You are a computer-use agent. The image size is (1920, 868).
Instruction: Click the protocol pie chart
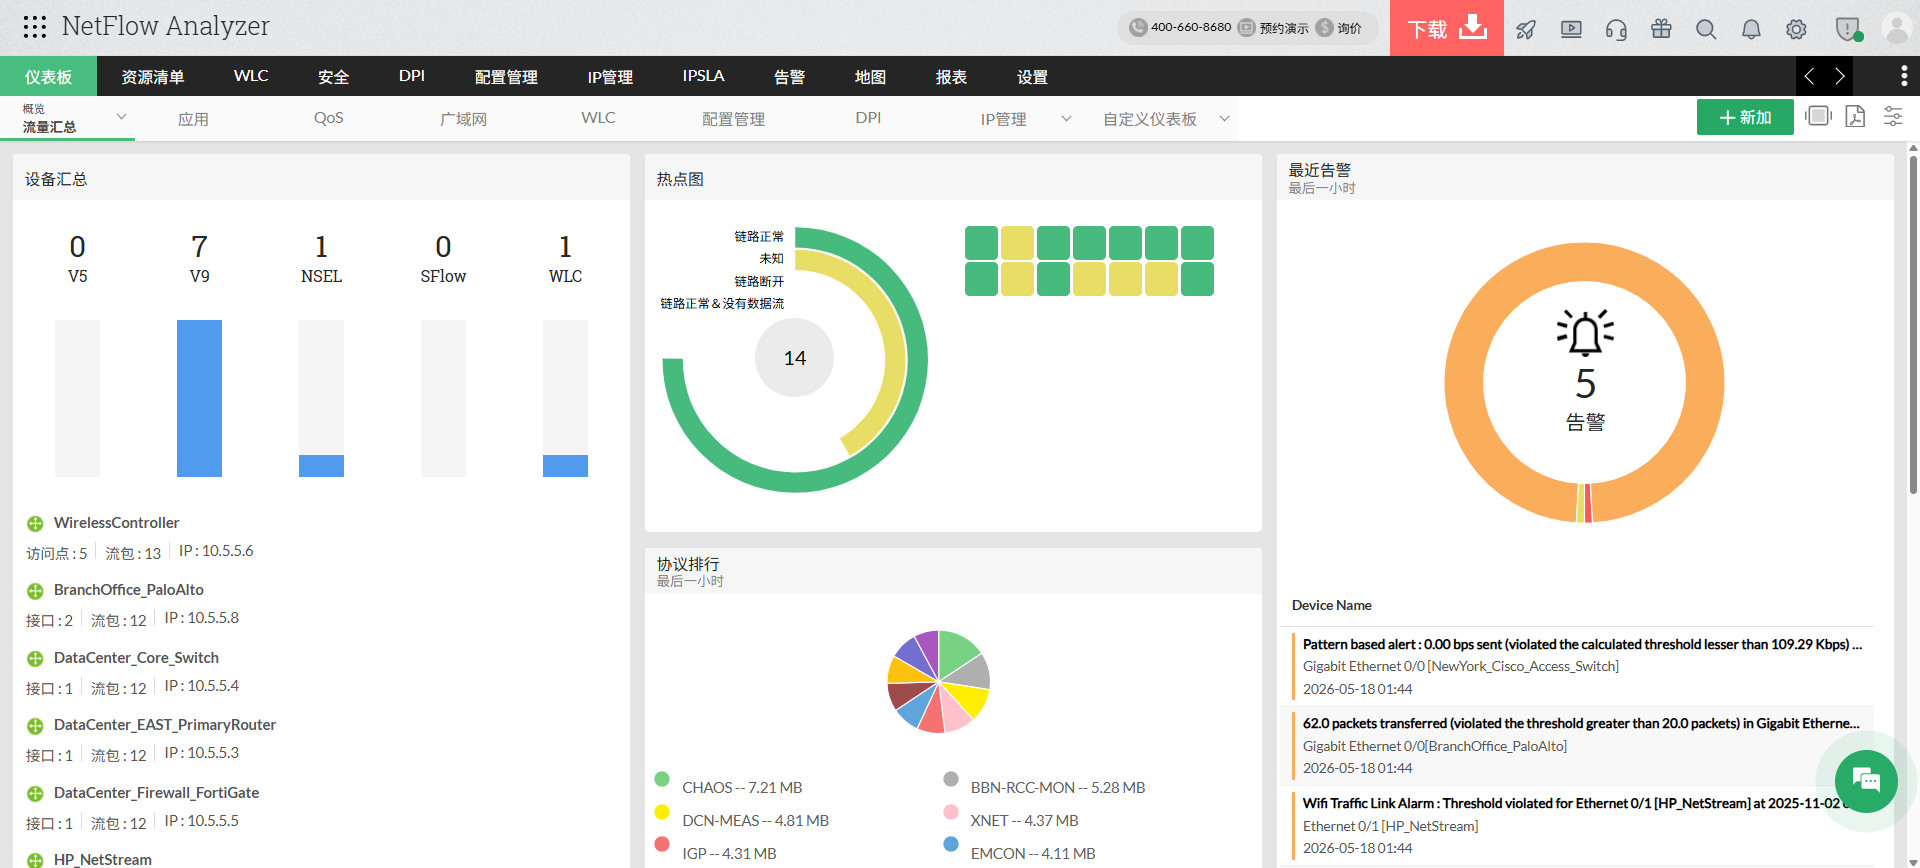(x=939, y=682)
